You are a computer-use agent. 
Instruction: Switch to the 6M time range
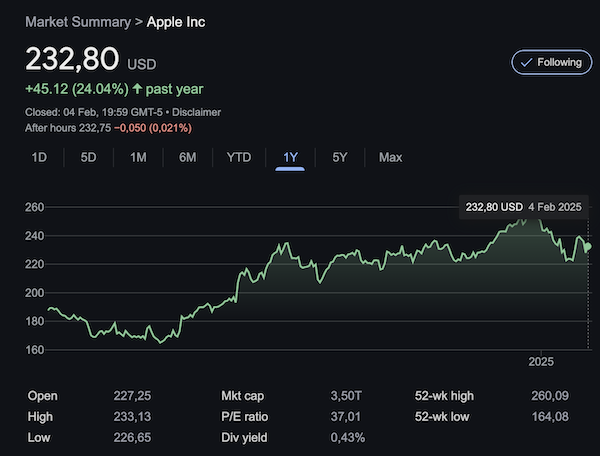click(x=188, y=157)
